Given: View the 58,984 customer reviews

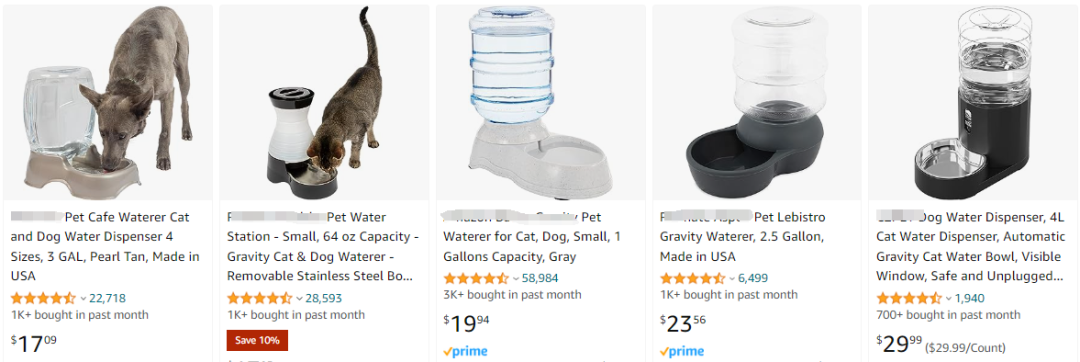Looking at the screenshot, I should click(540, 278).
